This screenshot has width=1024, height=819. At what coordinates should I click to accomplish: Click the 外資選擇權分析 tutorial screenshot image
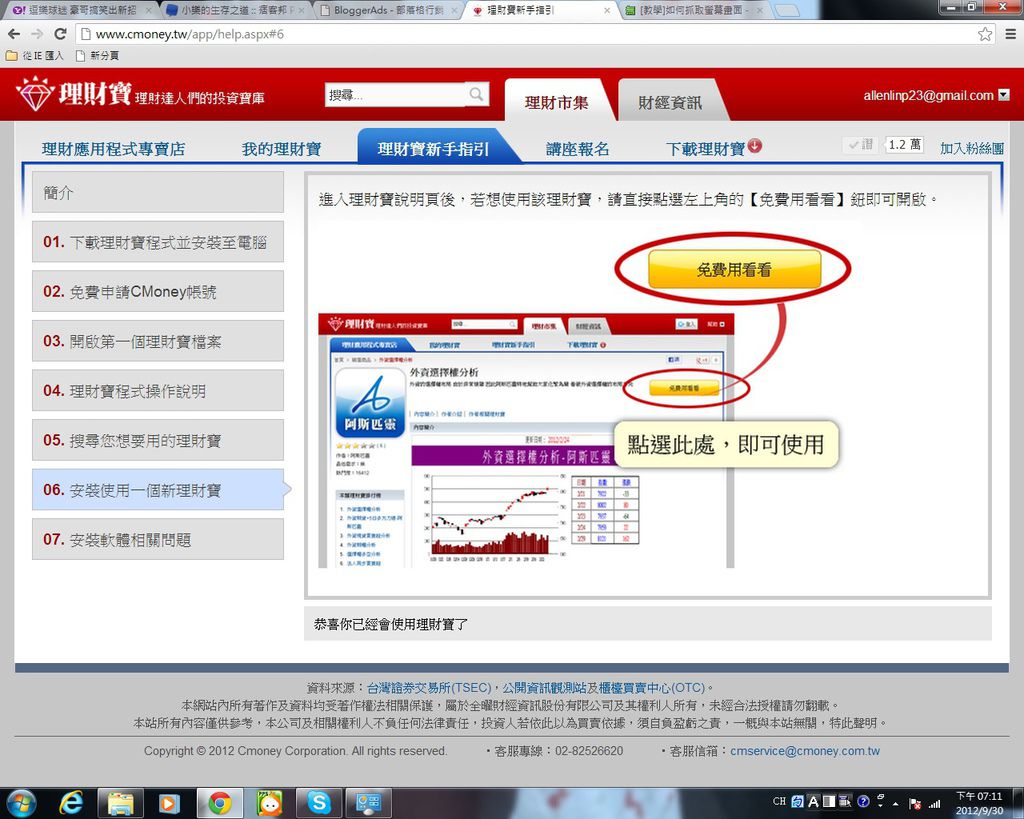[526, 441]
